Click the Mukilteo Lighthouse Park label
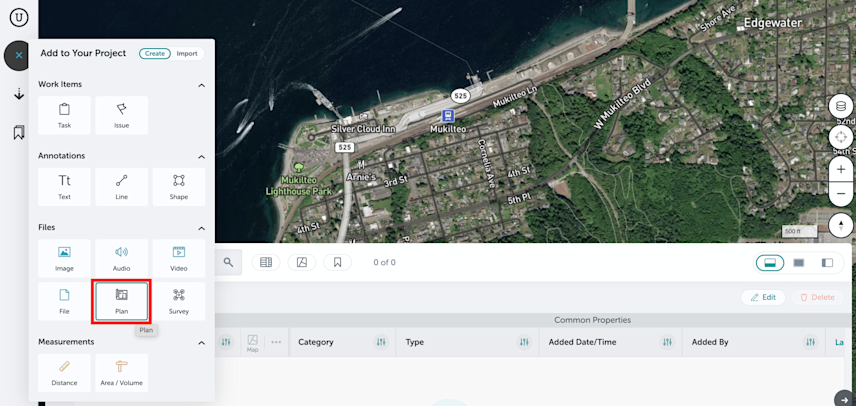This screenshot has width=856, height=406. coord(299,186)
